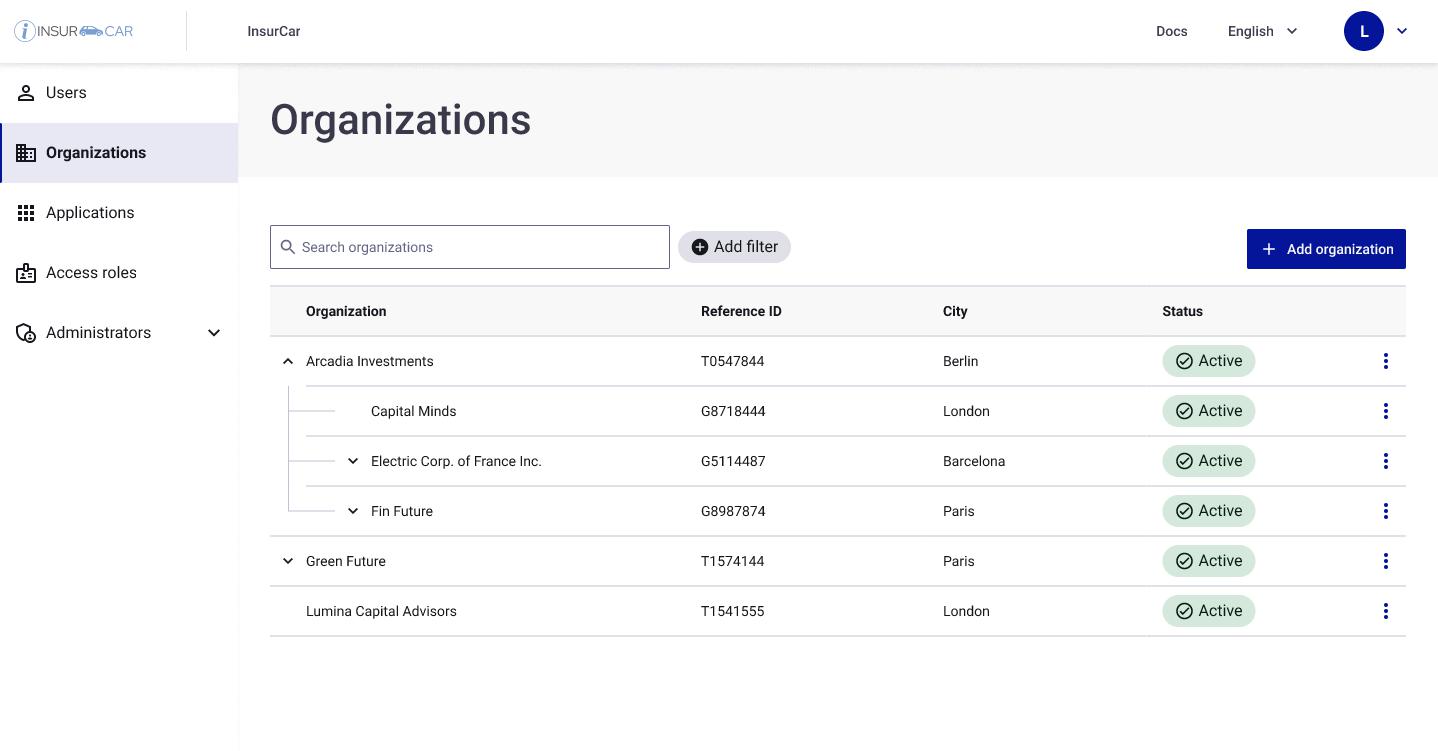The image size is (1438, 751).
Task: Click the magnifier icon in the search field
Action: pos(288,246)
